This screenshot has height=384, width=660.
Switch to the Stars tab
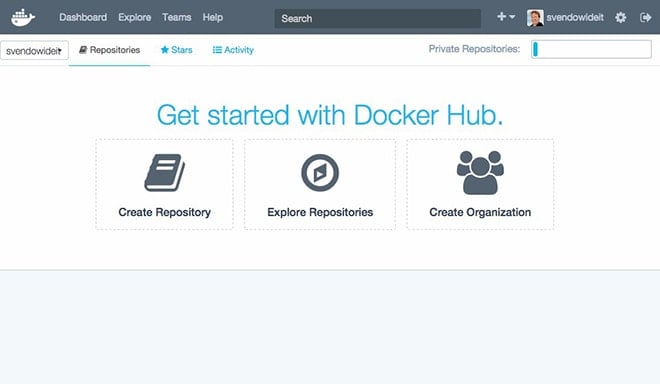tap(176, 50)
